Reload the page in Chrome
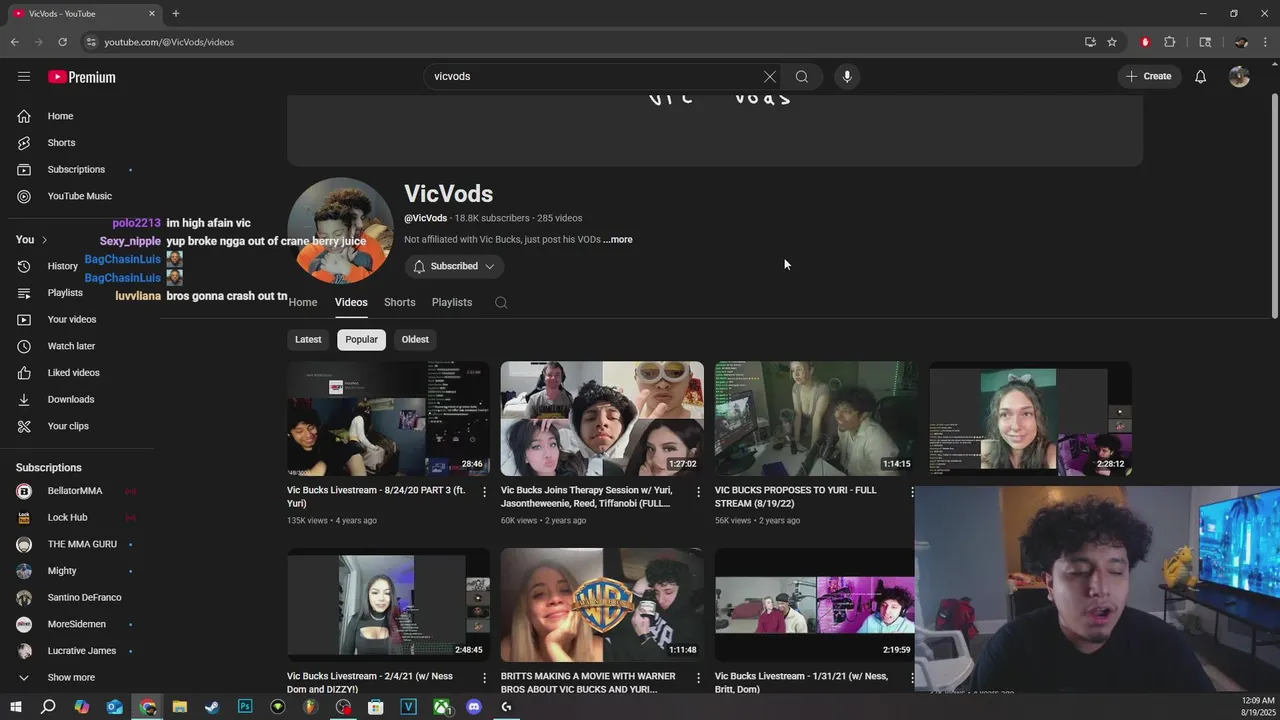The image size is (1280, 720). coord(62,42)
